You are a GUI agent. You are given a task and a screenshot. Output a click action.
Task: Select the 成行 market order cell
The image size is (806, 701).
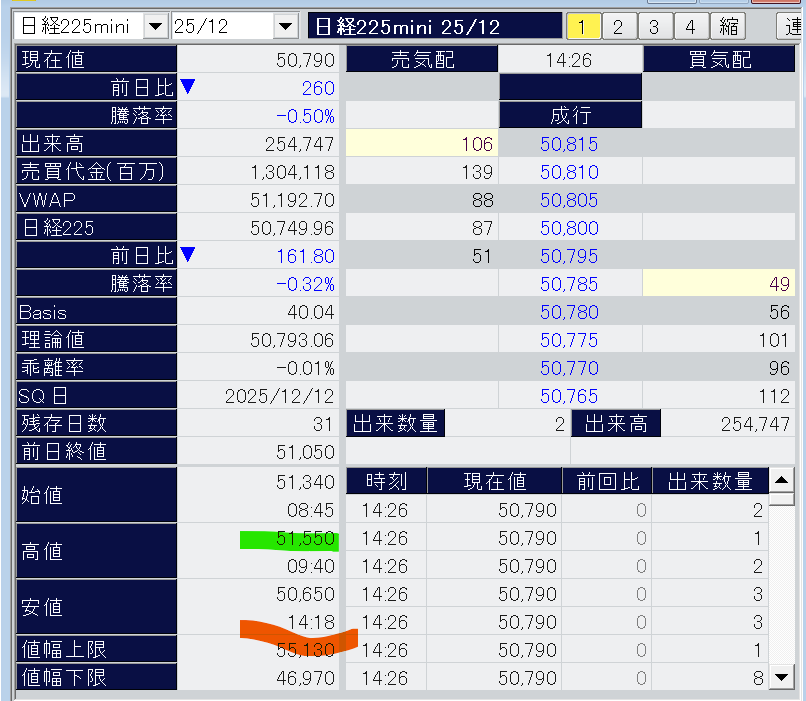(x=570, y=116)
